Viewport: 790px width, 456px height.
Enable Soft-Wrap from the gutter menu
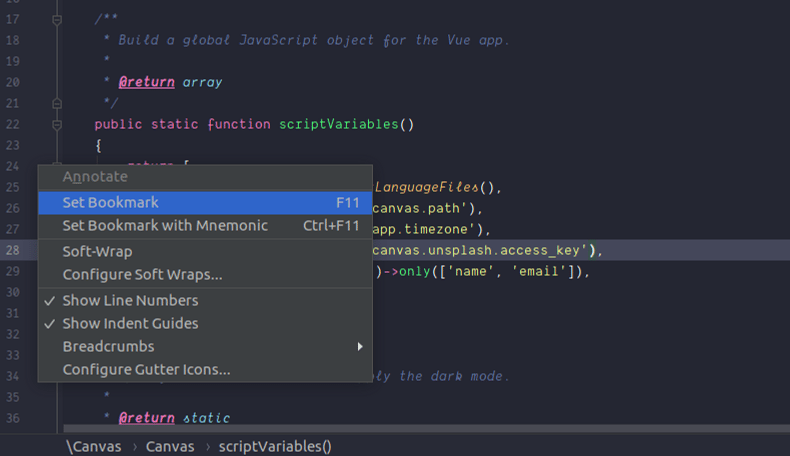click(x=97, y=251)
